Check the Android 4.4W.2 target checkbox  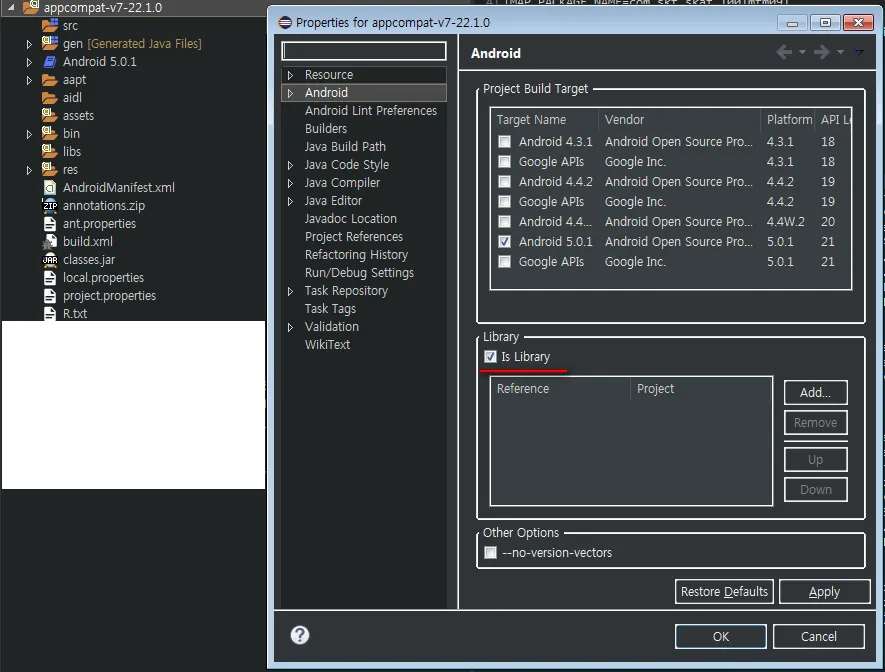505,222
